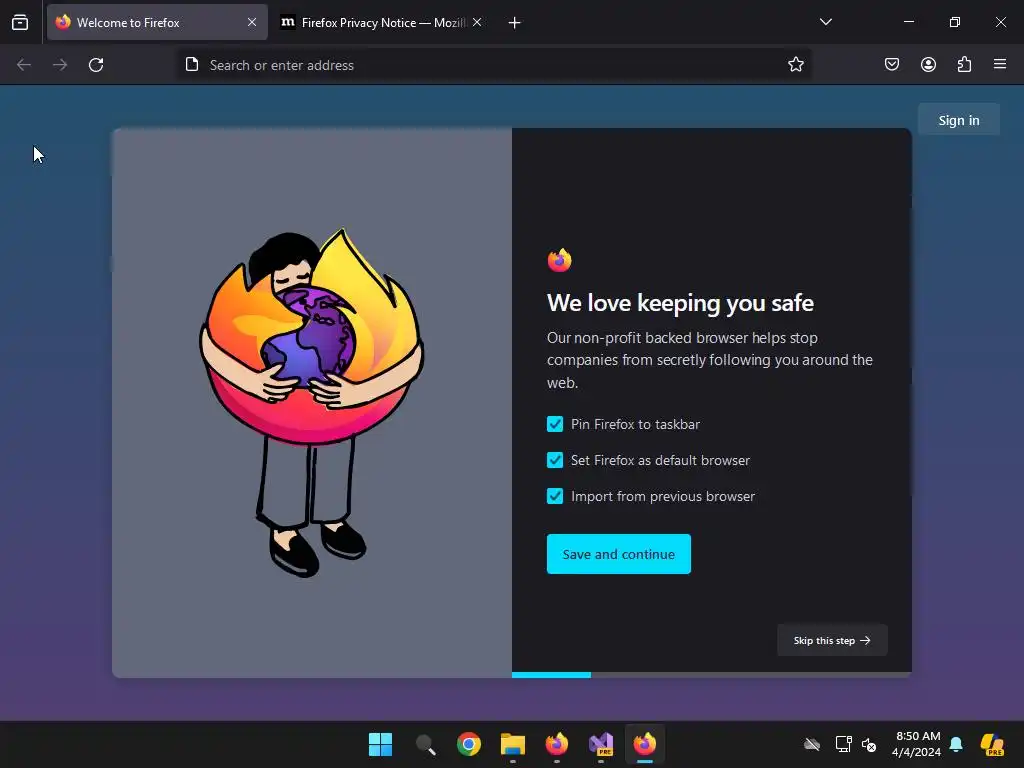Minimize the Firefox window
The height and width of the screenshot is (768, 1024).
[x=908, y=22]
